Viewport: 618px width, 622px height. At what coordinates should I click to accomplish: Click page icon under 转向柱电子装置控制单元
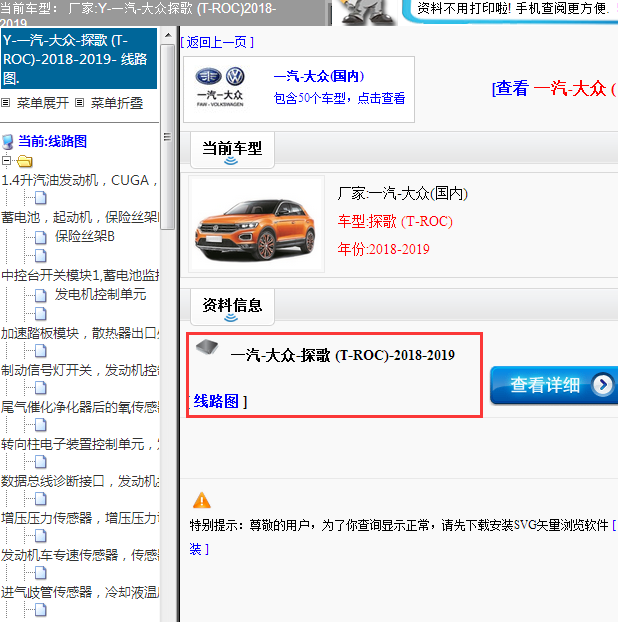[x=40, y=462]
